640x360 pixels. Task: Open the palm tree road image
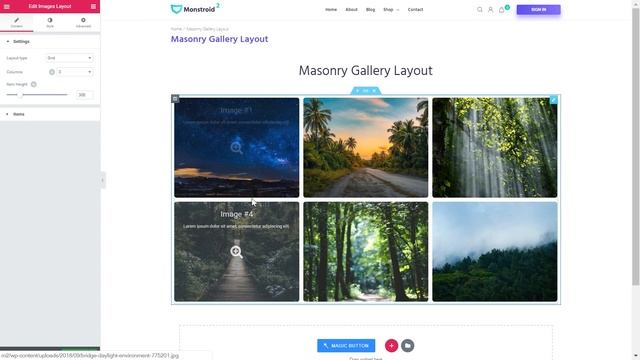point(366,147)
